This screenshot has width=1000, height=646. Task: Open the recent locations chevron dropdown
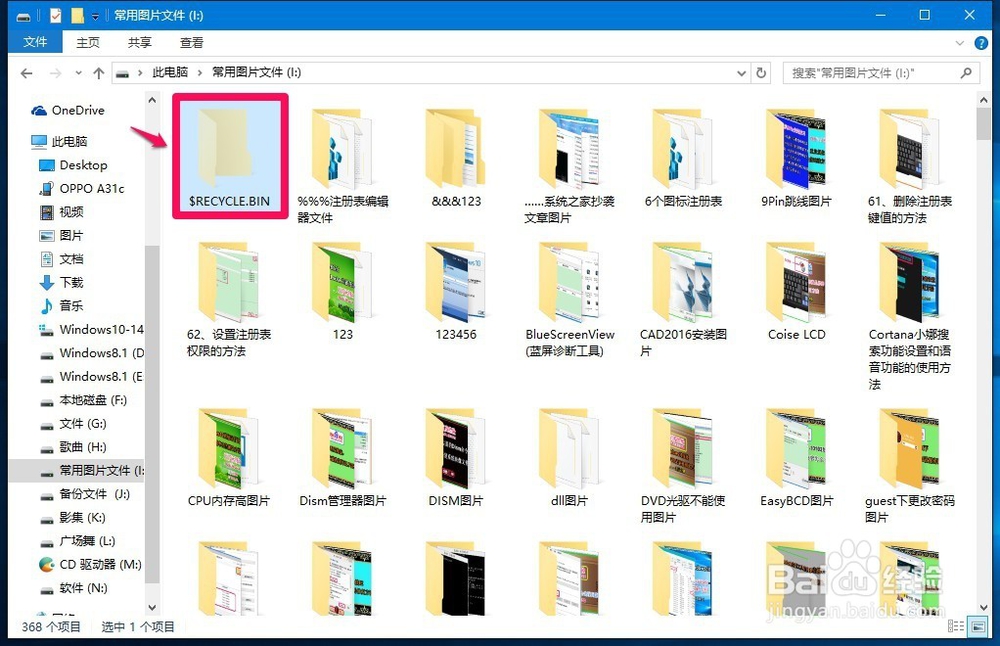(78, 72)
